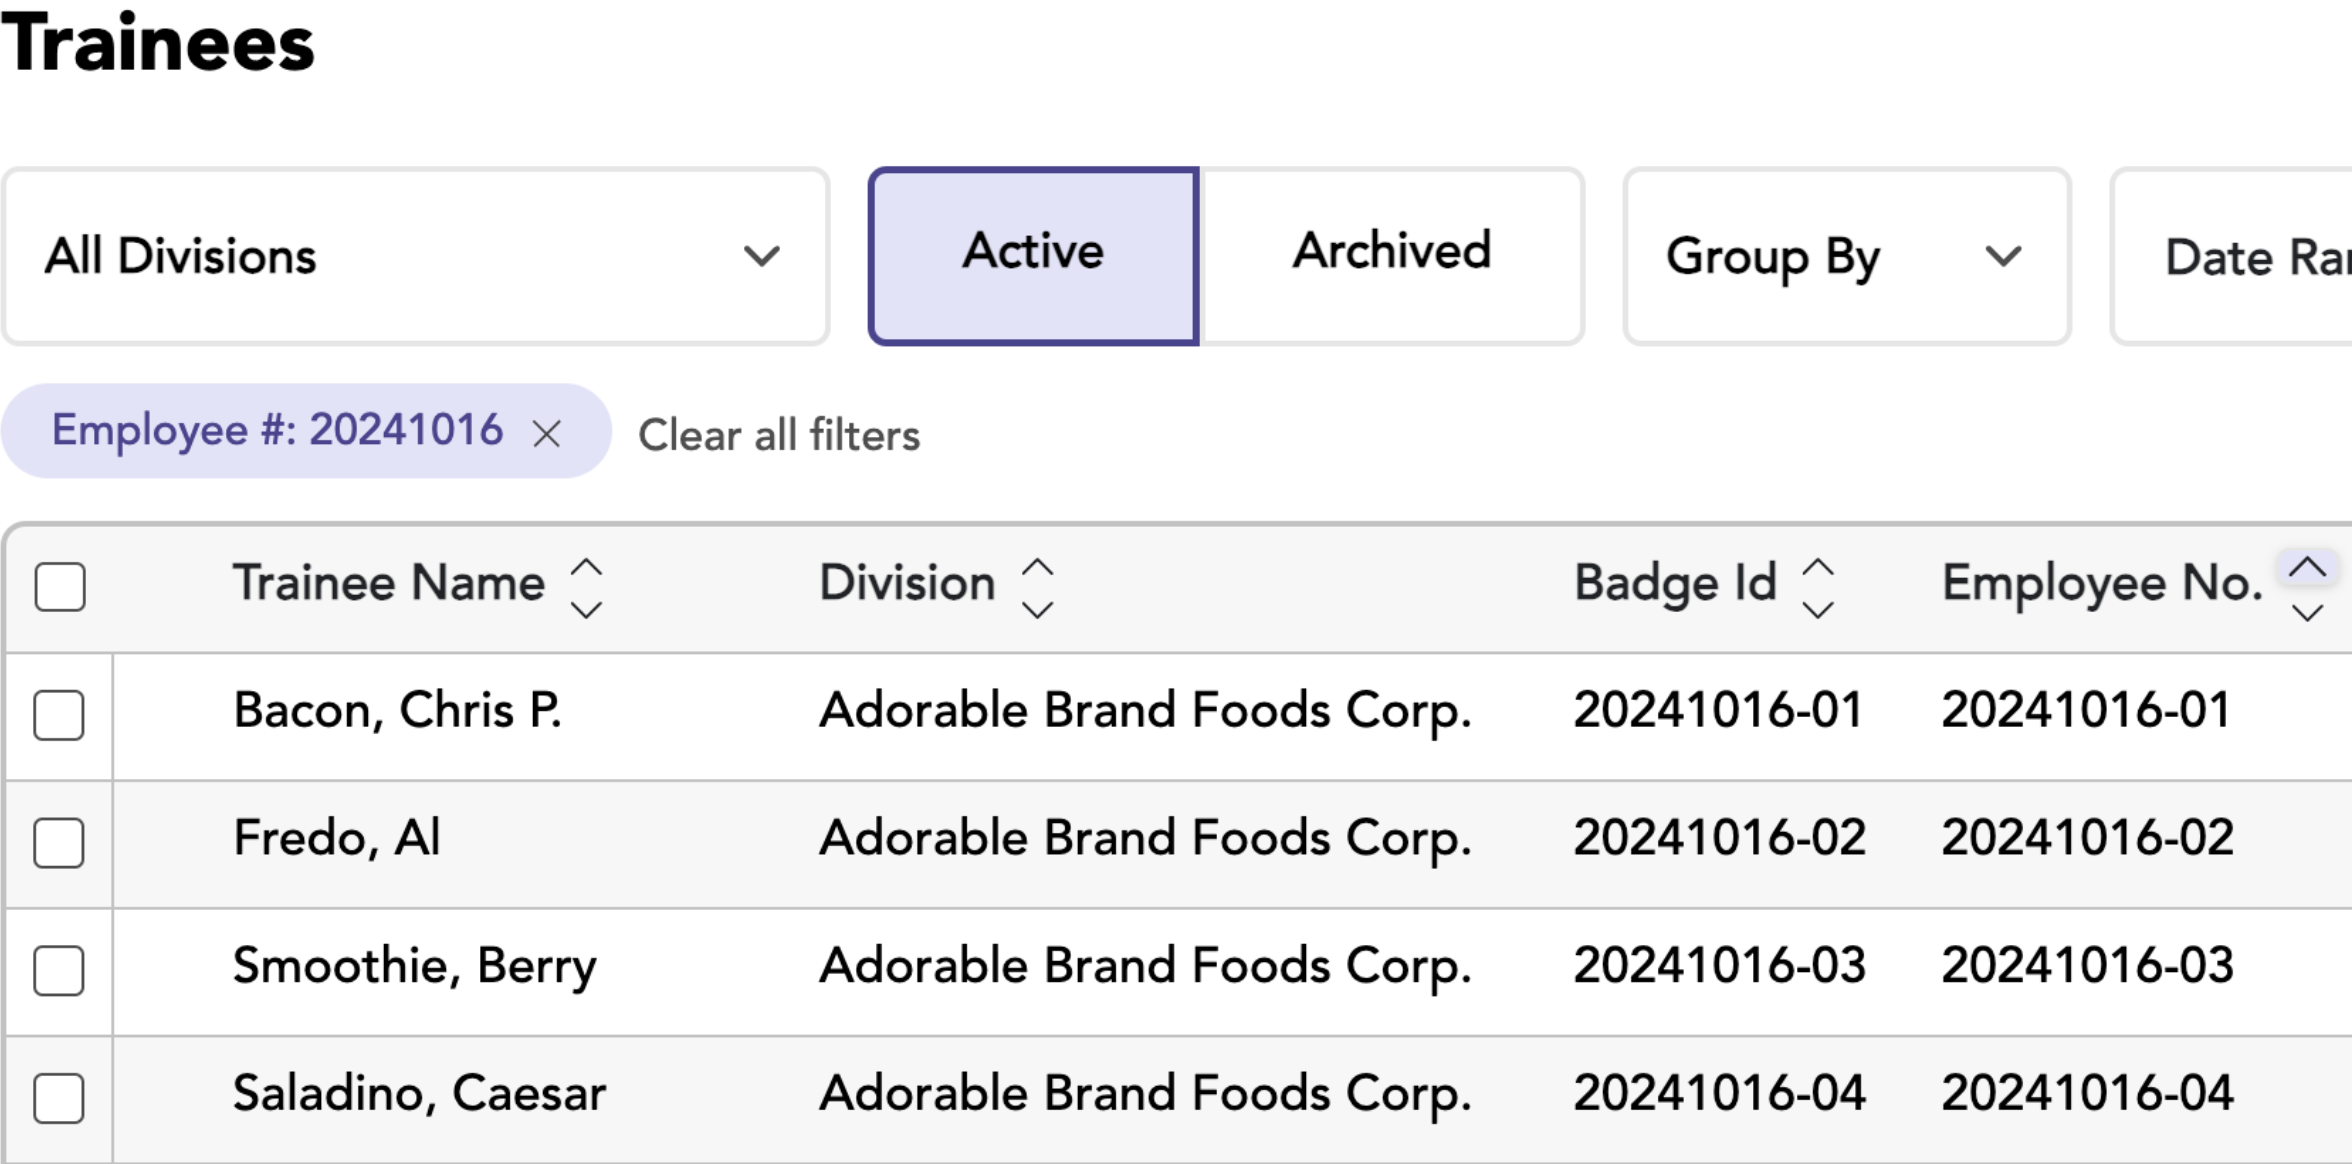Sort Badge Id column ascending arrow
The width and height of the screenshot is (2352, 1164).
pyautogui.click(x=1817, y=567)
